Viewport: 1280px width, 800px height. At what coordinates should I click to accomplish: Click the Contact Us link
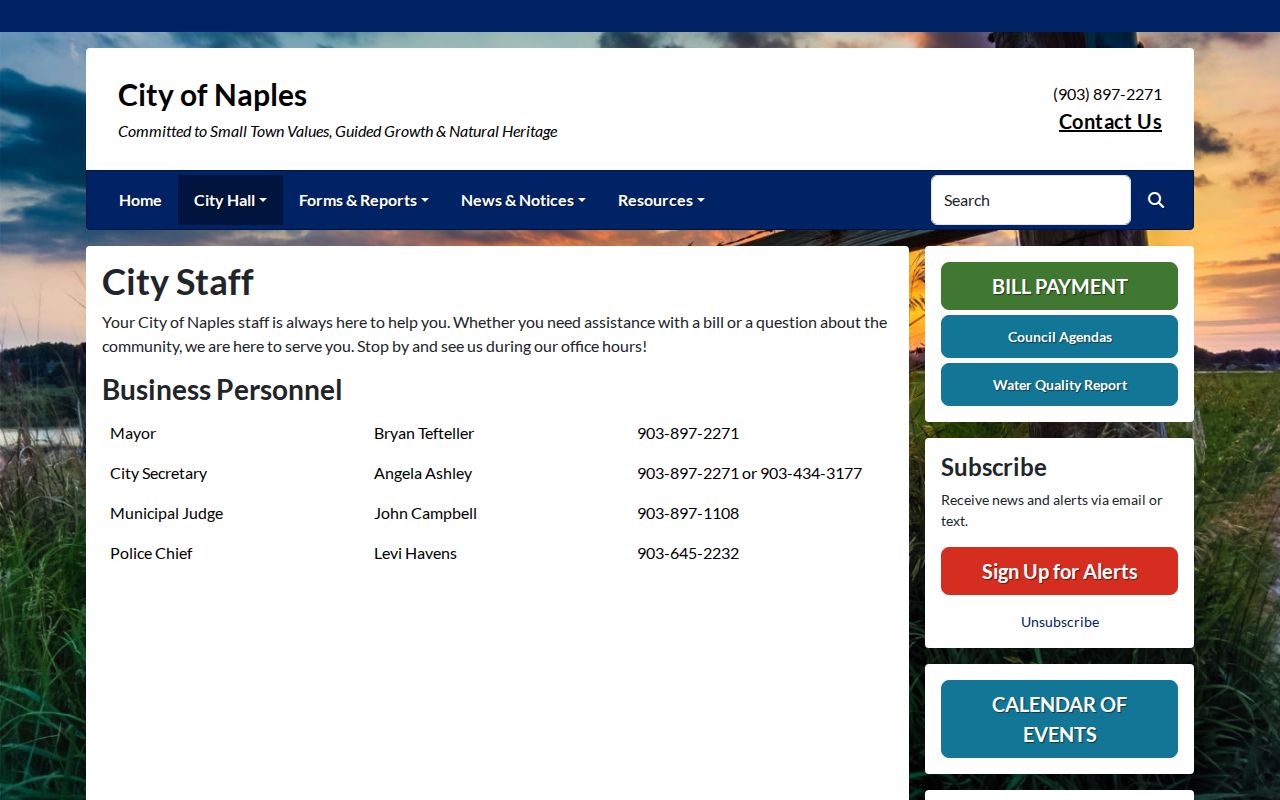pyautogui.click(x=1110, y=122)
